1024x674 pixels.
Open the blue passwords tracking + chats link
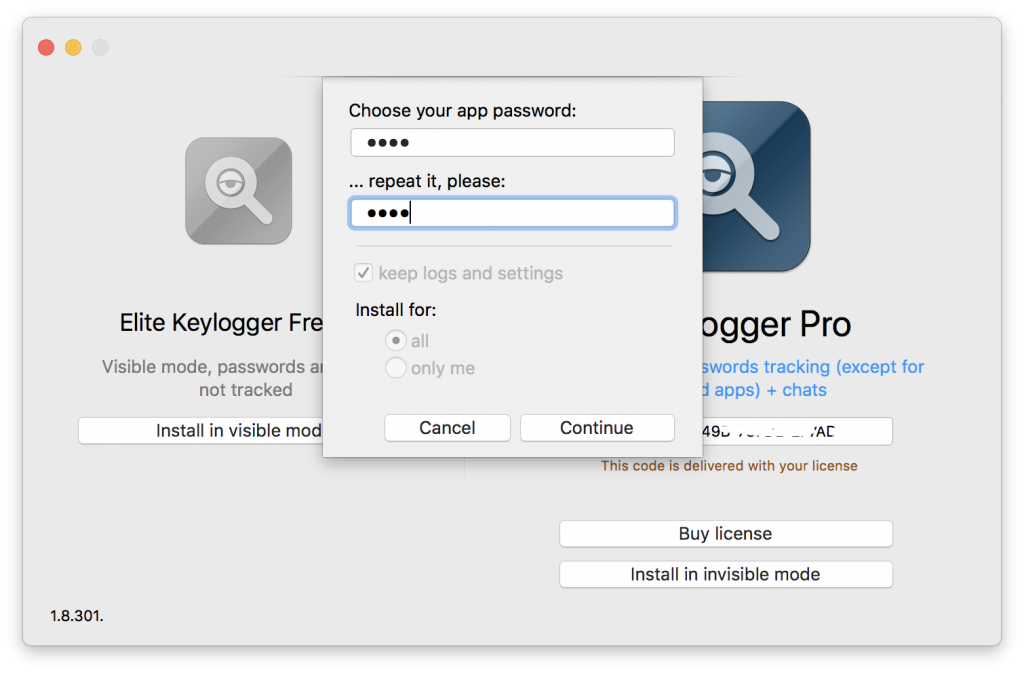tap(813, 378)
